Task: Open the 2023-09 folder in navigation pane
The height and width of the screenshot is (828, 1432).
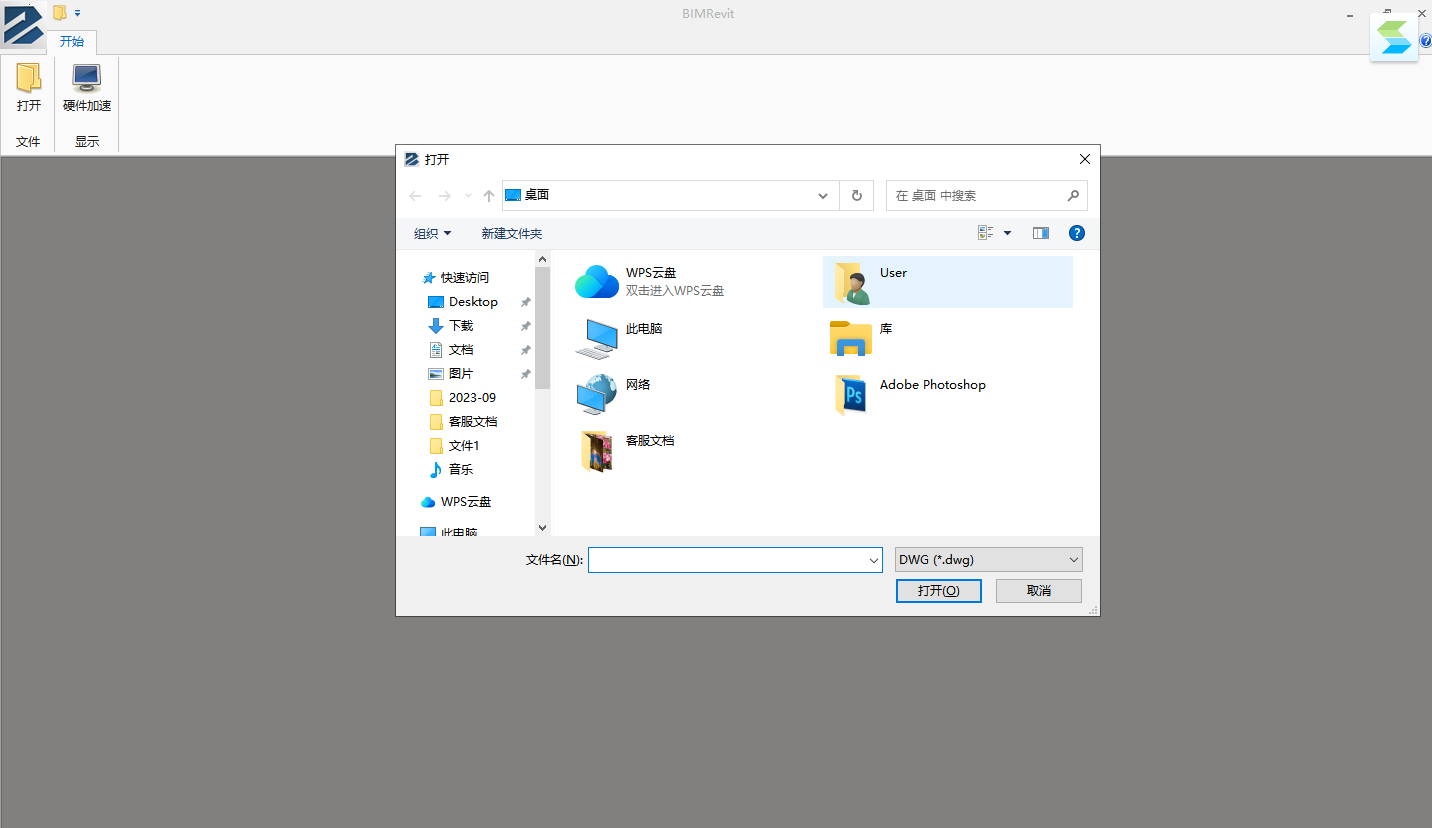Action: click(x=472, y=398)
